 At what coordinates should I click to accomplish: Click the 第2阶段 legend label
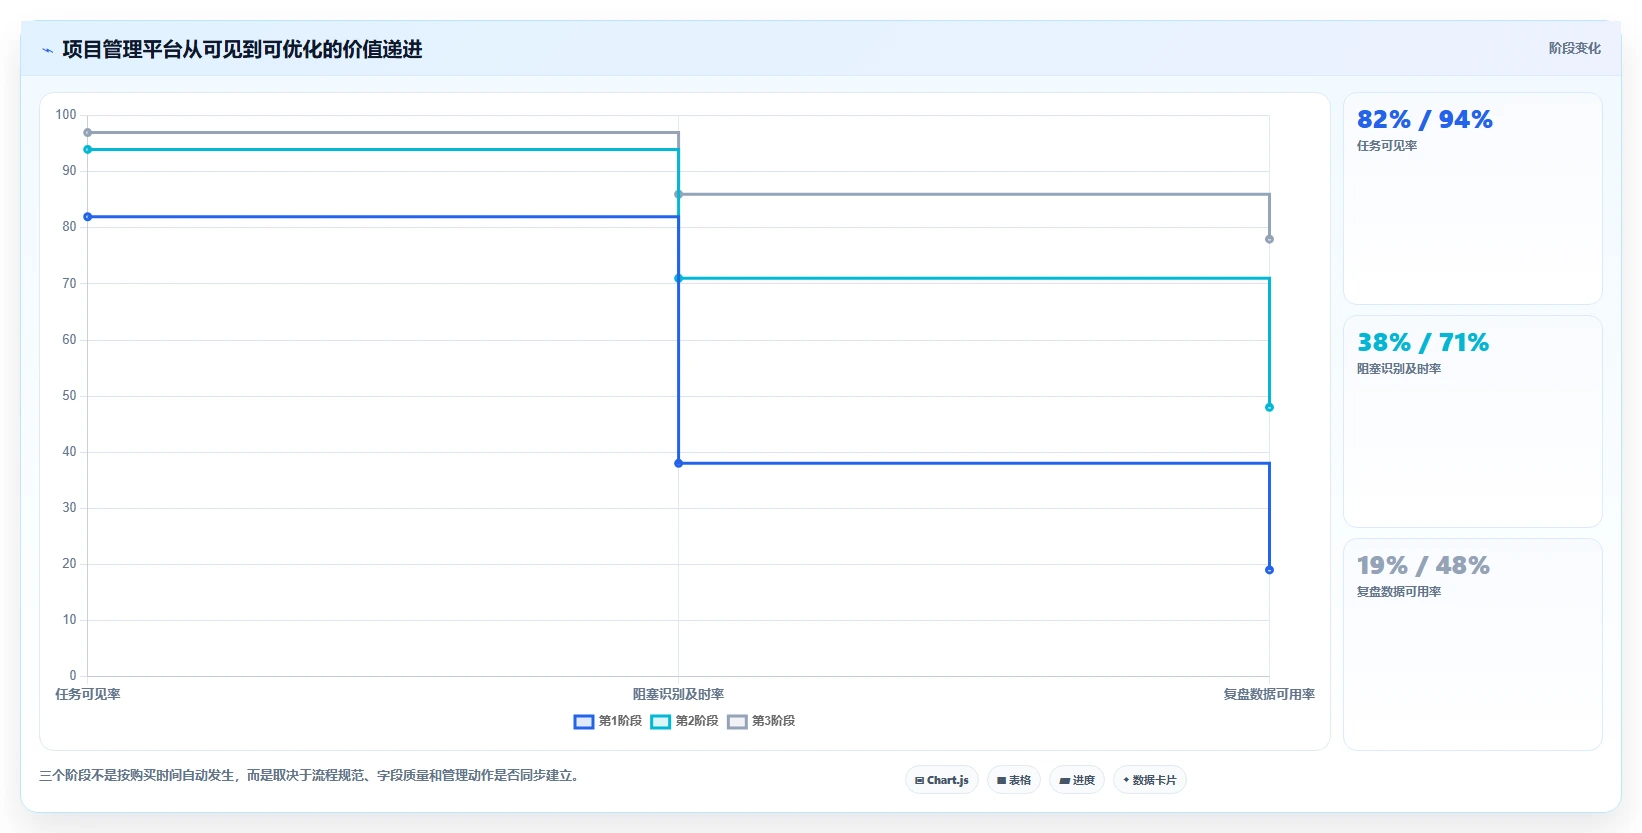(697, 721)
